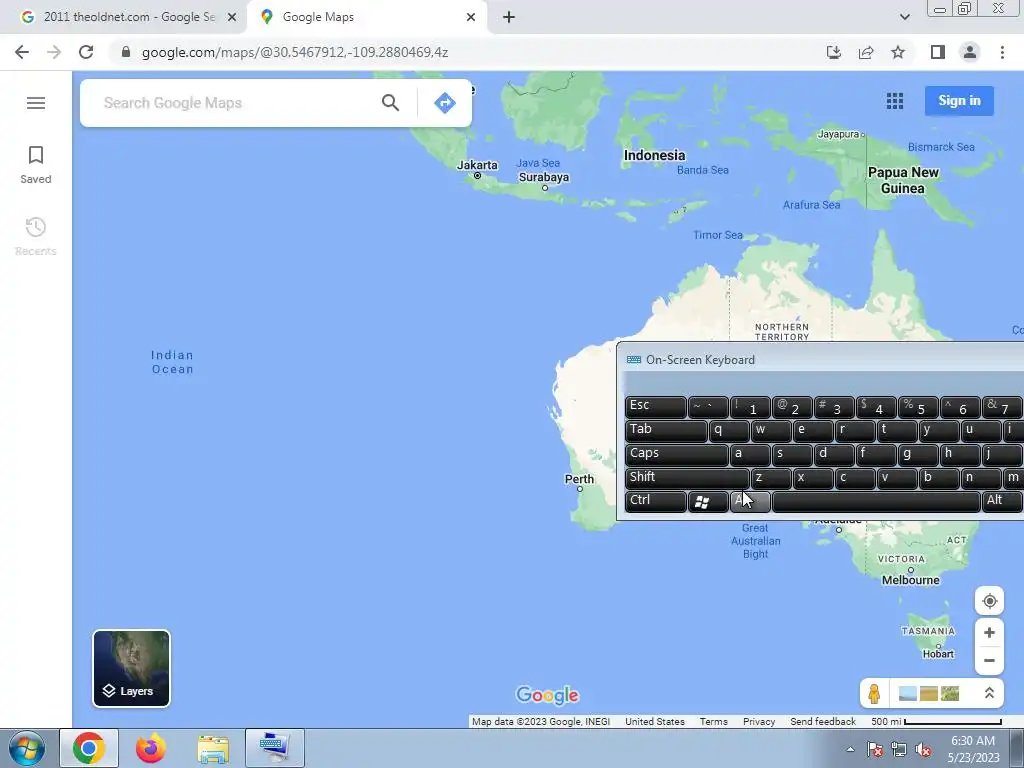Go back using browser back arrow

coord(22,52)
